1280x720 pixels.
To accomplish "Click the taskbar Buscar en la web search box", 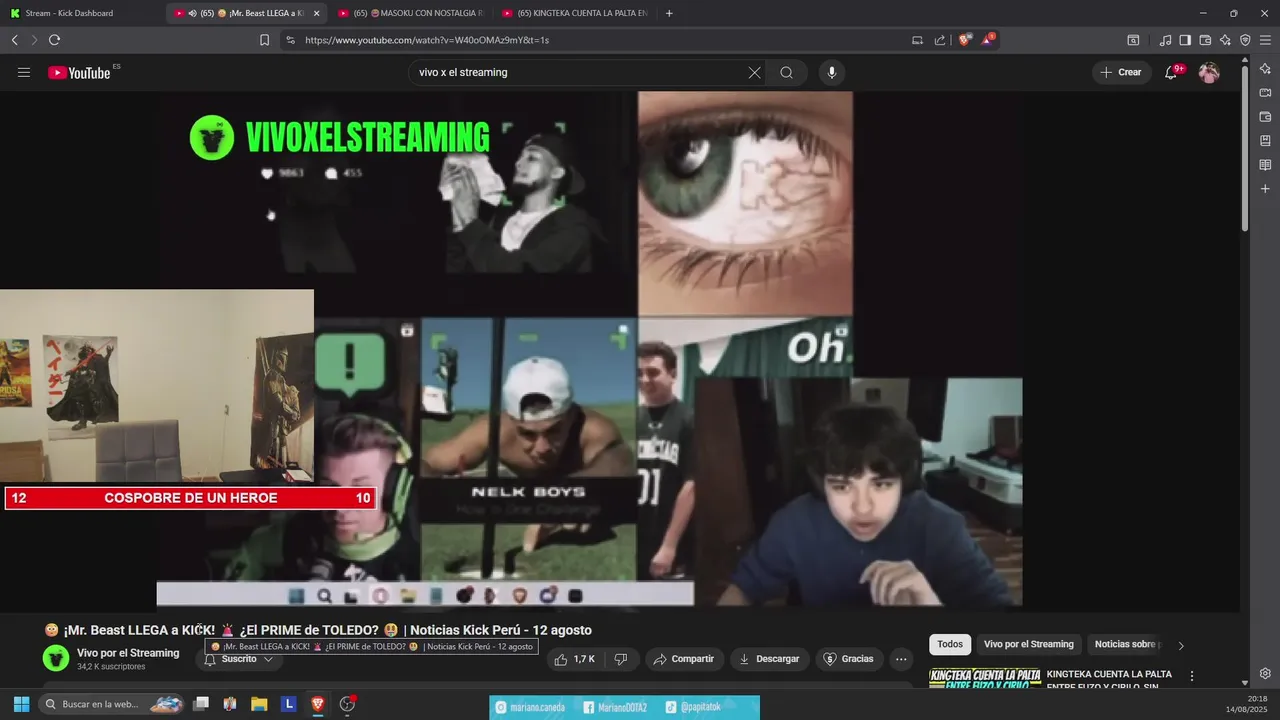I will 112,704.
